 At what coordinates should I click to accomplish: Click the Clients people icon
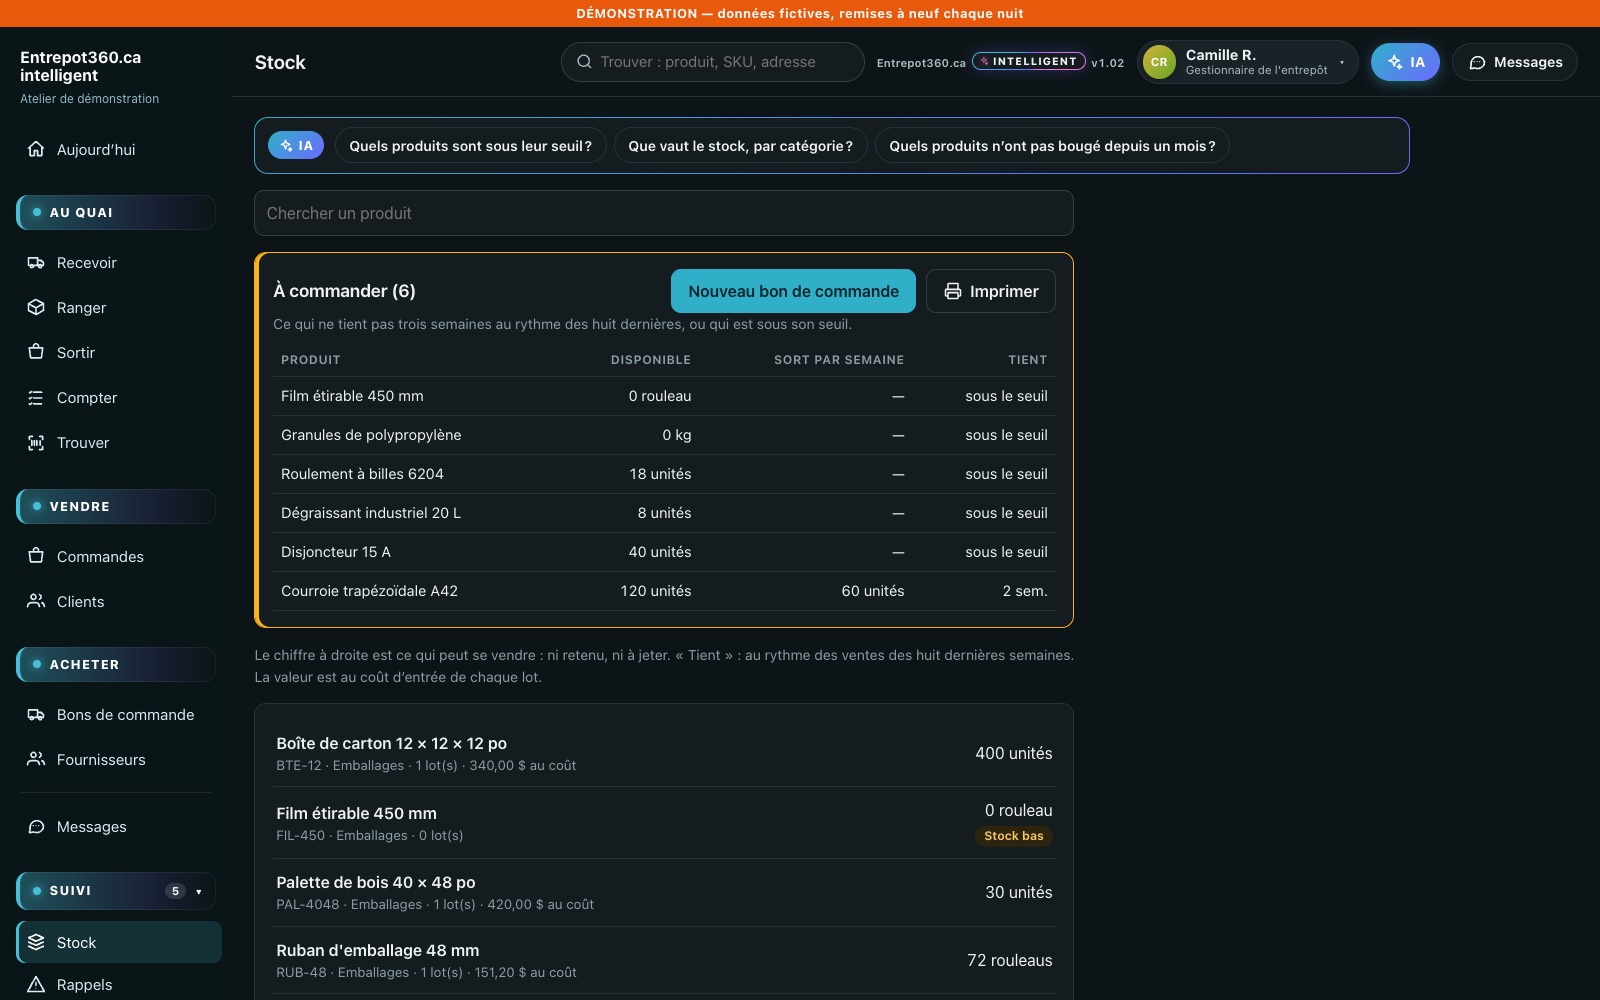pos(36,601)
